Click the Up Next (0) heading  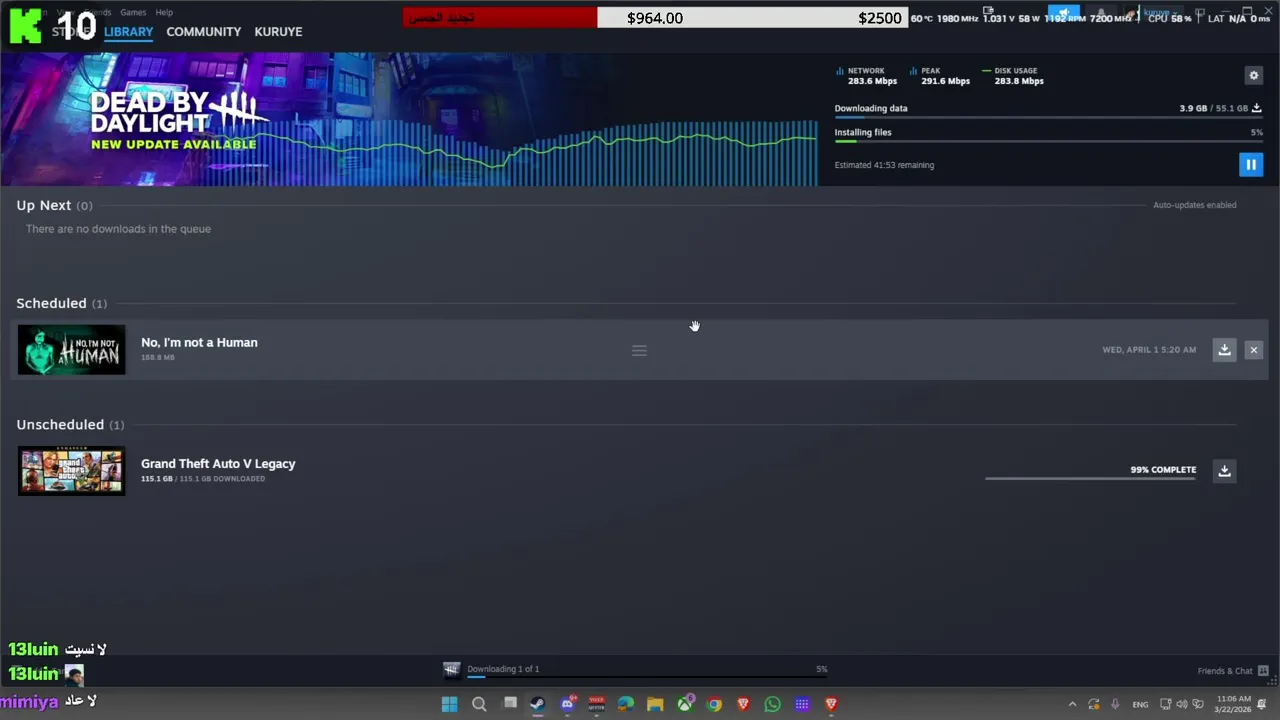(x=54, y=205)
